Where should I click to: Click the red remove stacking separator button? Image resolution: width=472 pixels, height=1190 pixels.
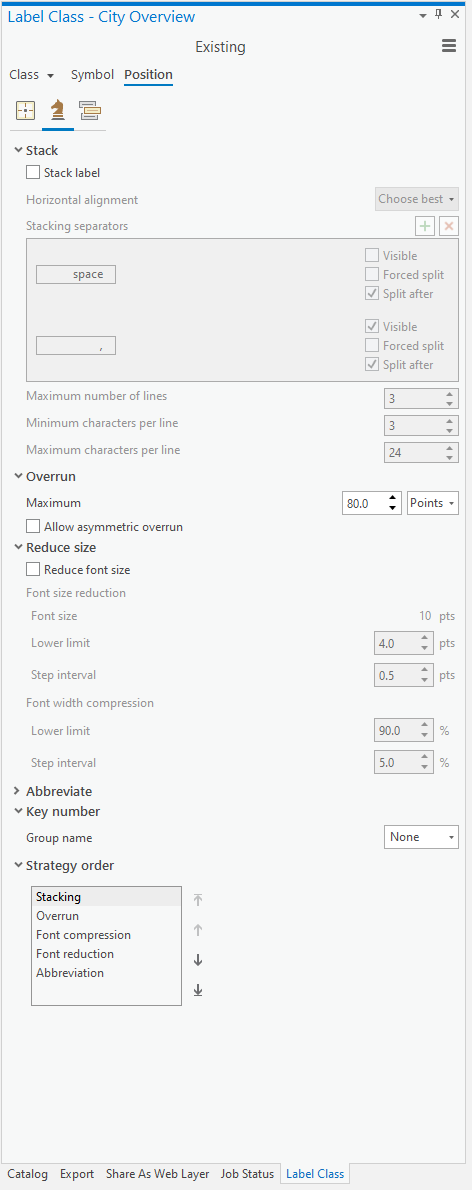pos(448,225)
